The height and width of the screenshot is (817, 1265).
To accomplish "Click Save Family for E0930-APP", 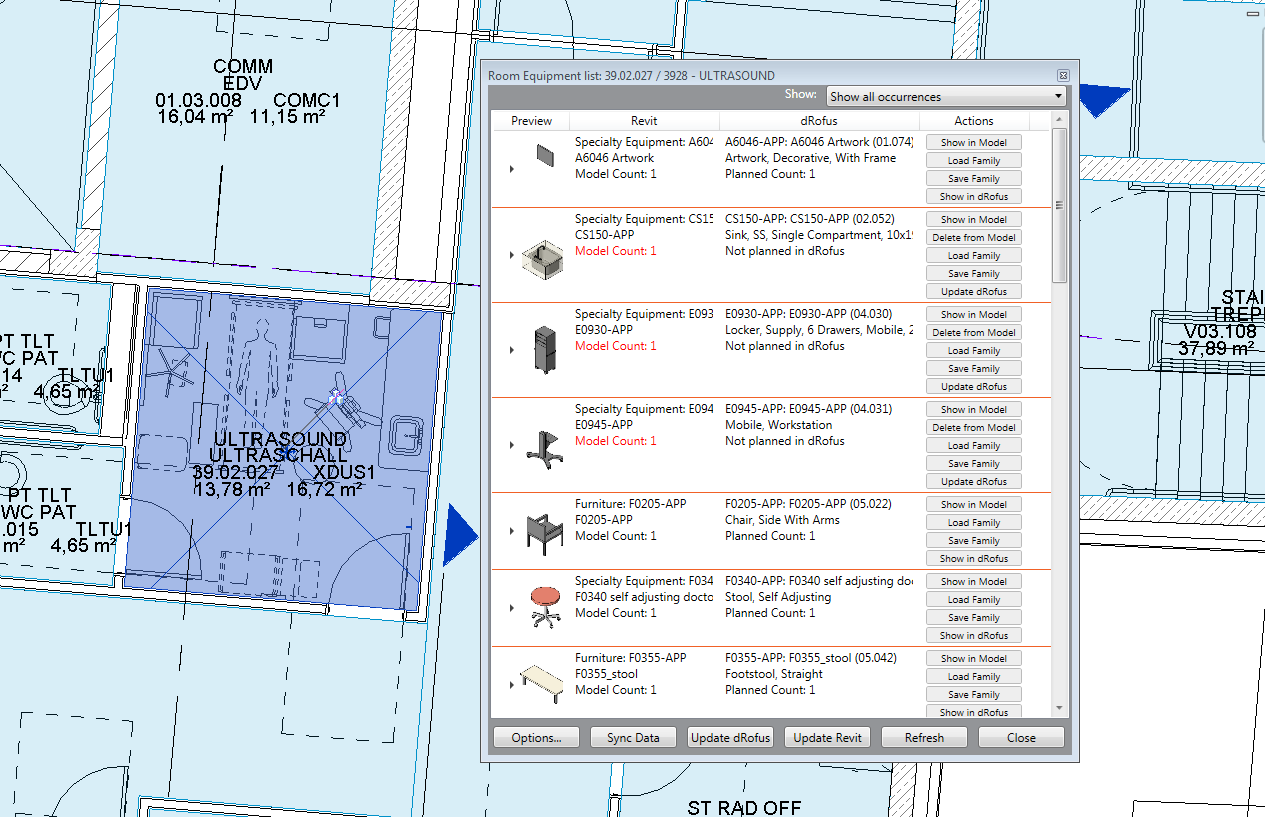I will [973, 368].
